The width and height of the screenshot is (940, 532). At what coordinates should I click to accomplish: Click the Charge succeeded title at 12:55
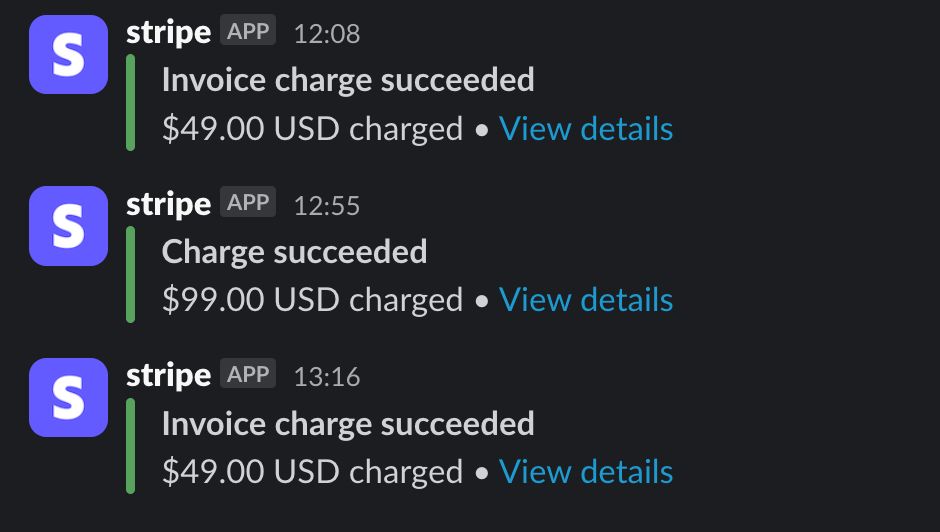294,252
